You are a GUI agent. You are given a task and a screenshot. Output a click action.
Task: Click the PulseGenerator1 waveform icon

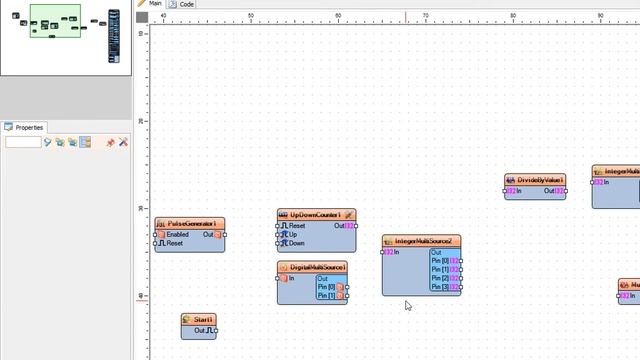[x=161, y=224]
